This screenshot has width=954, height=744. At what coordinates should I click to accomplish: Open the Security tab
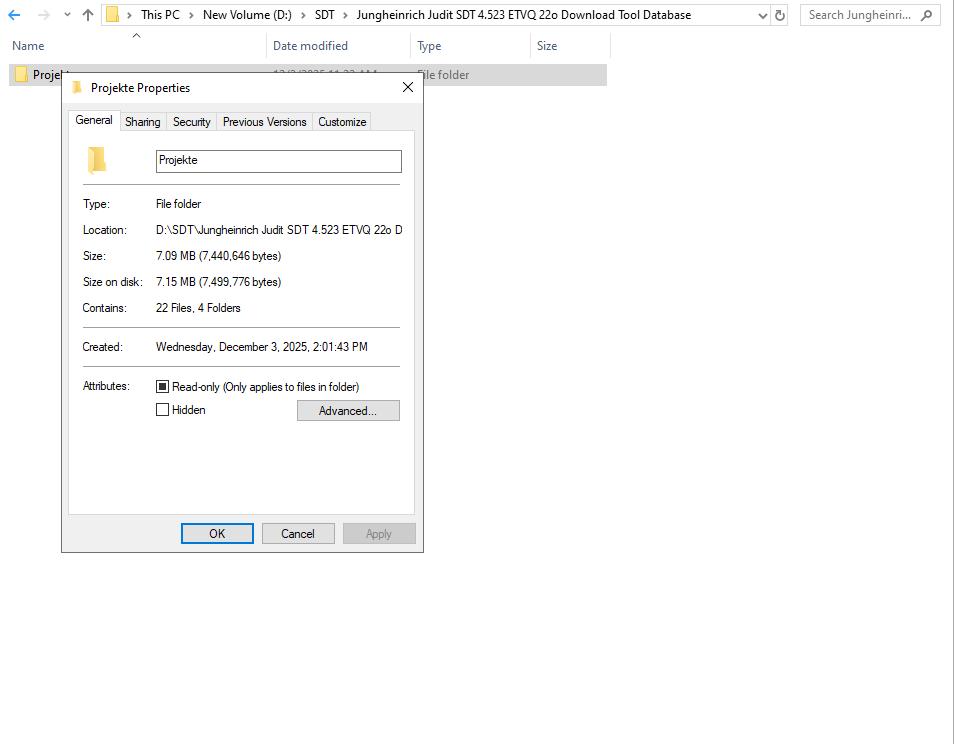coord(192,122)
